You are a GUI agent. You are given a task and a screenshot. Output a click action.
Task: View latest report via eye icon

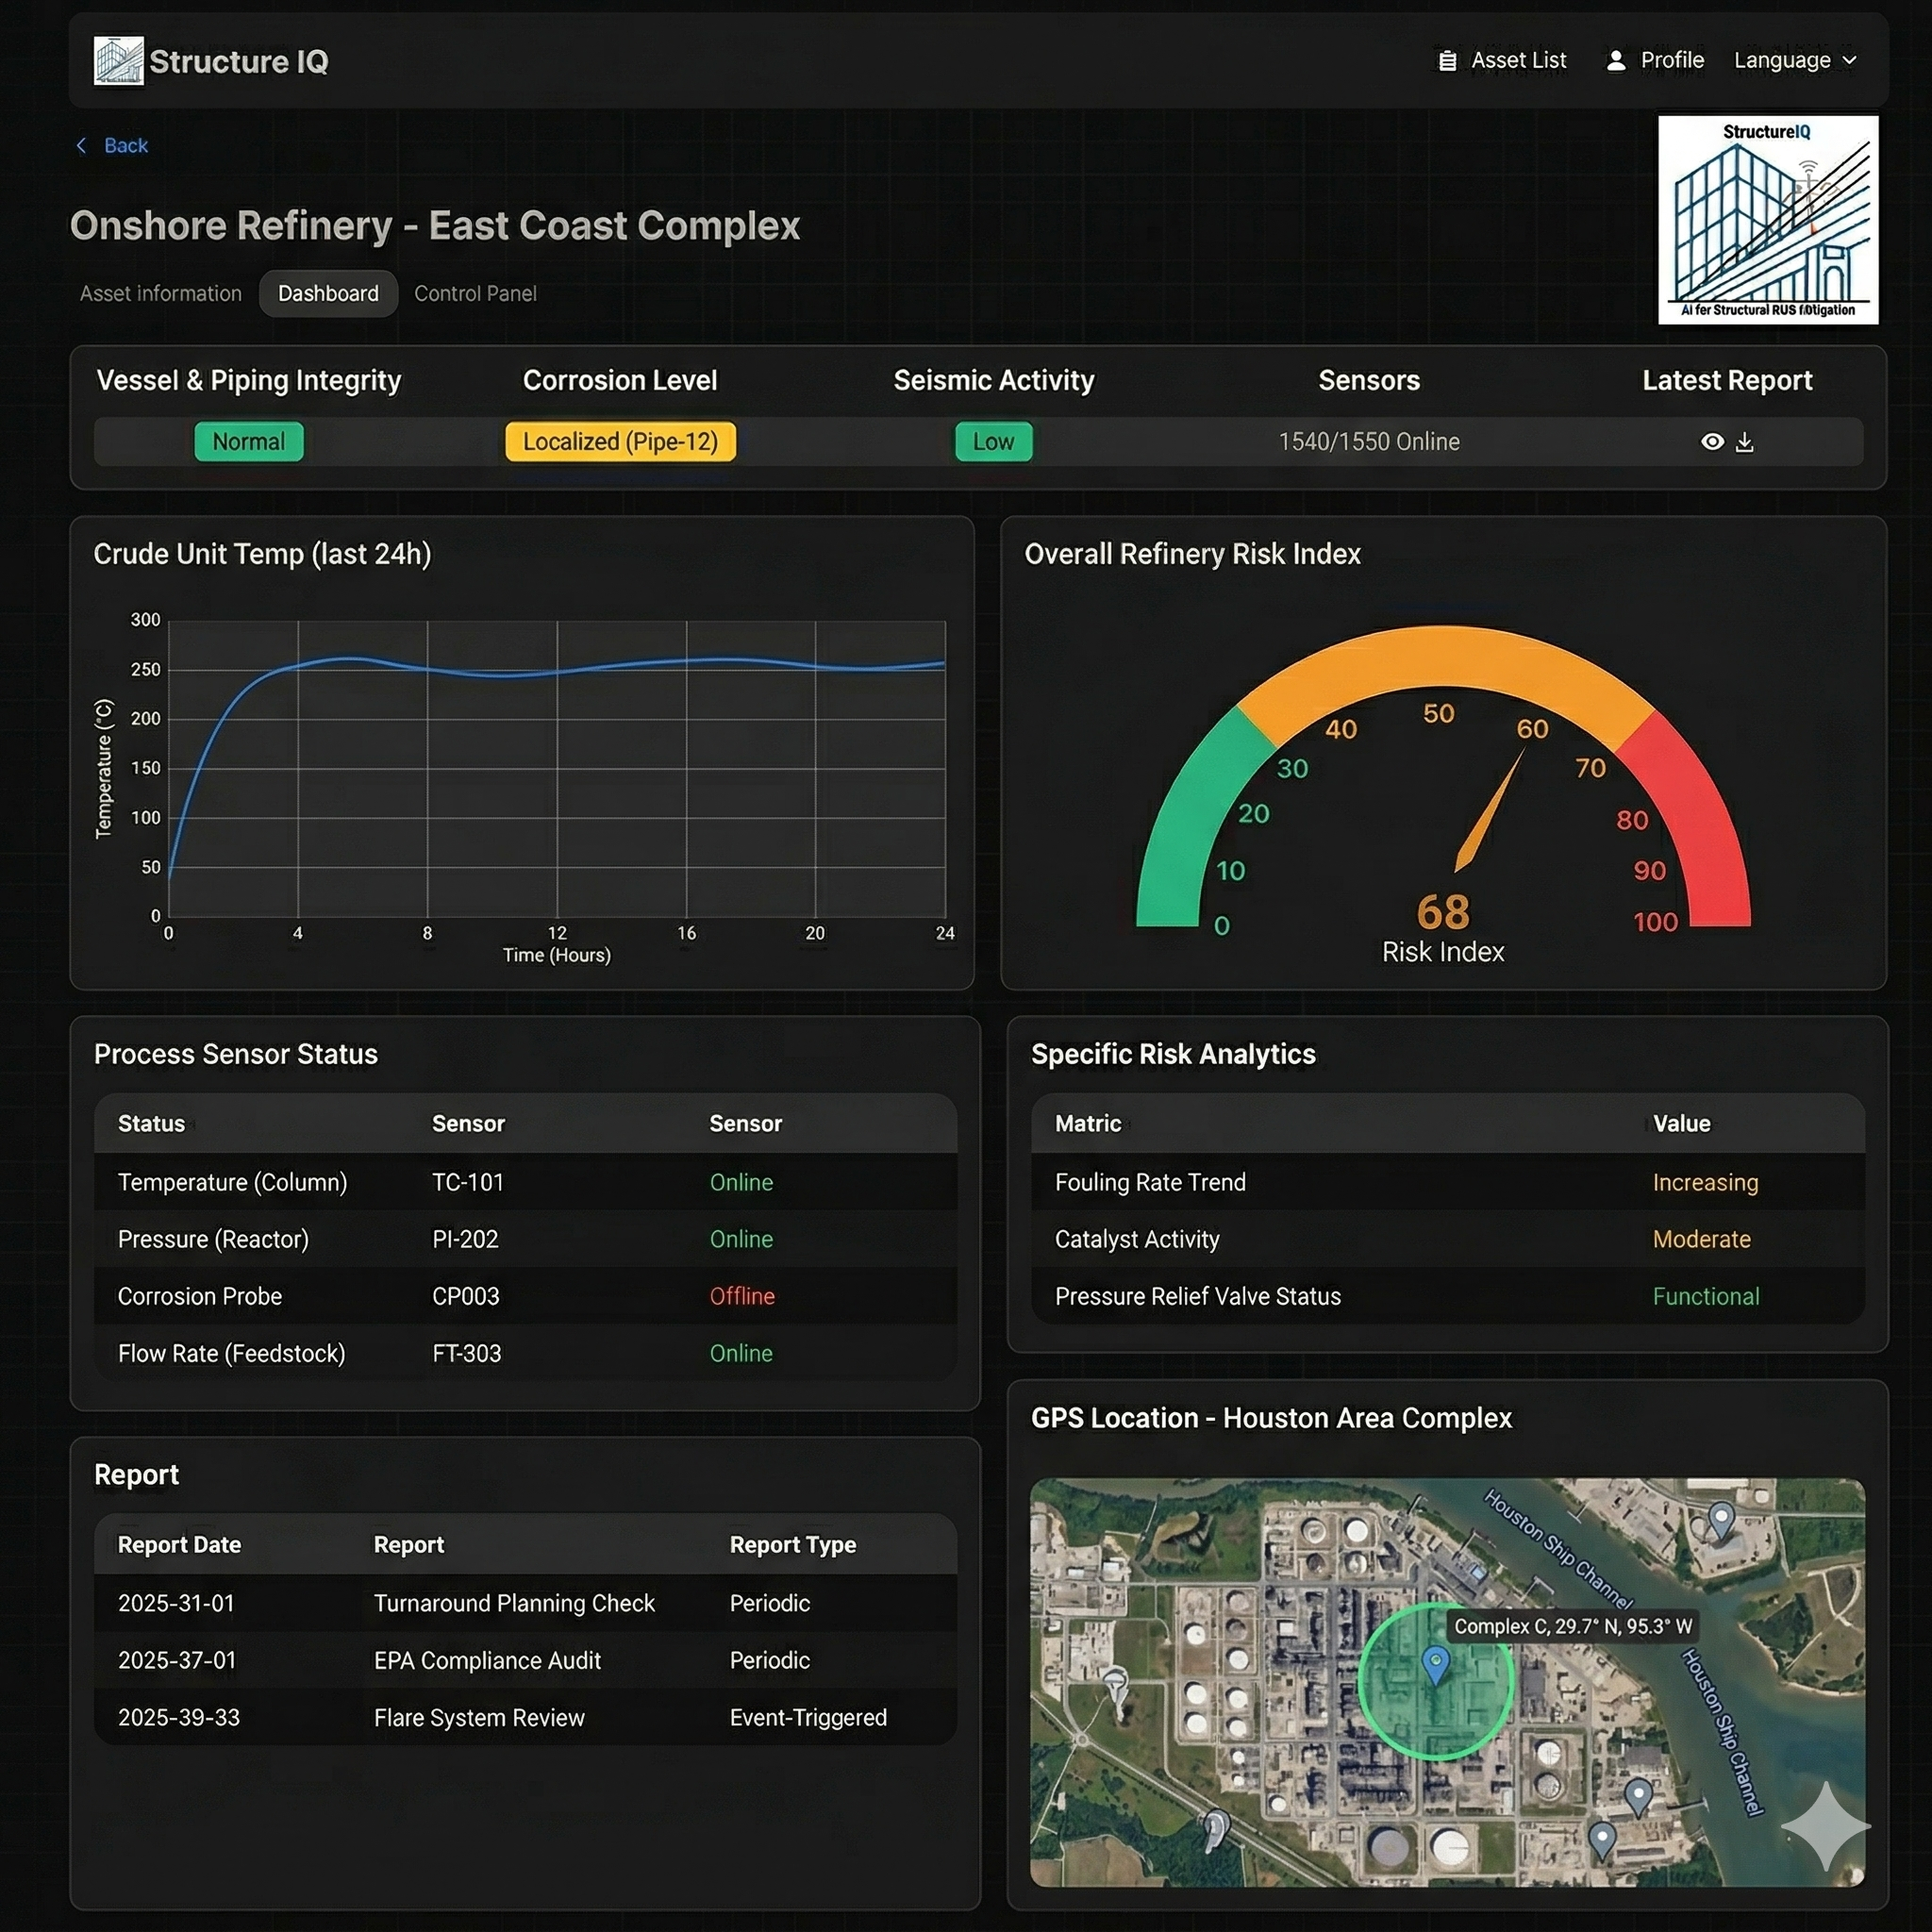click(1712, 442)
